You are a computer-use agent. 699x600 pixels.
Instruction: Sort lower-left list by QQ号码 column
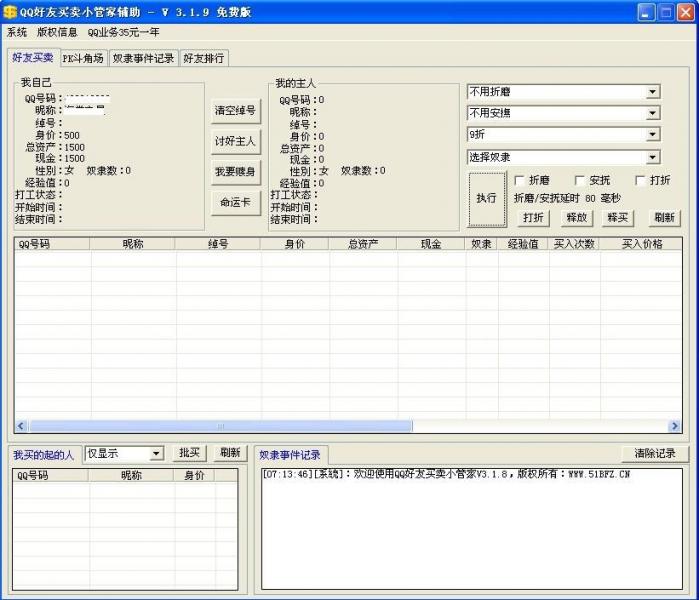coord(51,476)
